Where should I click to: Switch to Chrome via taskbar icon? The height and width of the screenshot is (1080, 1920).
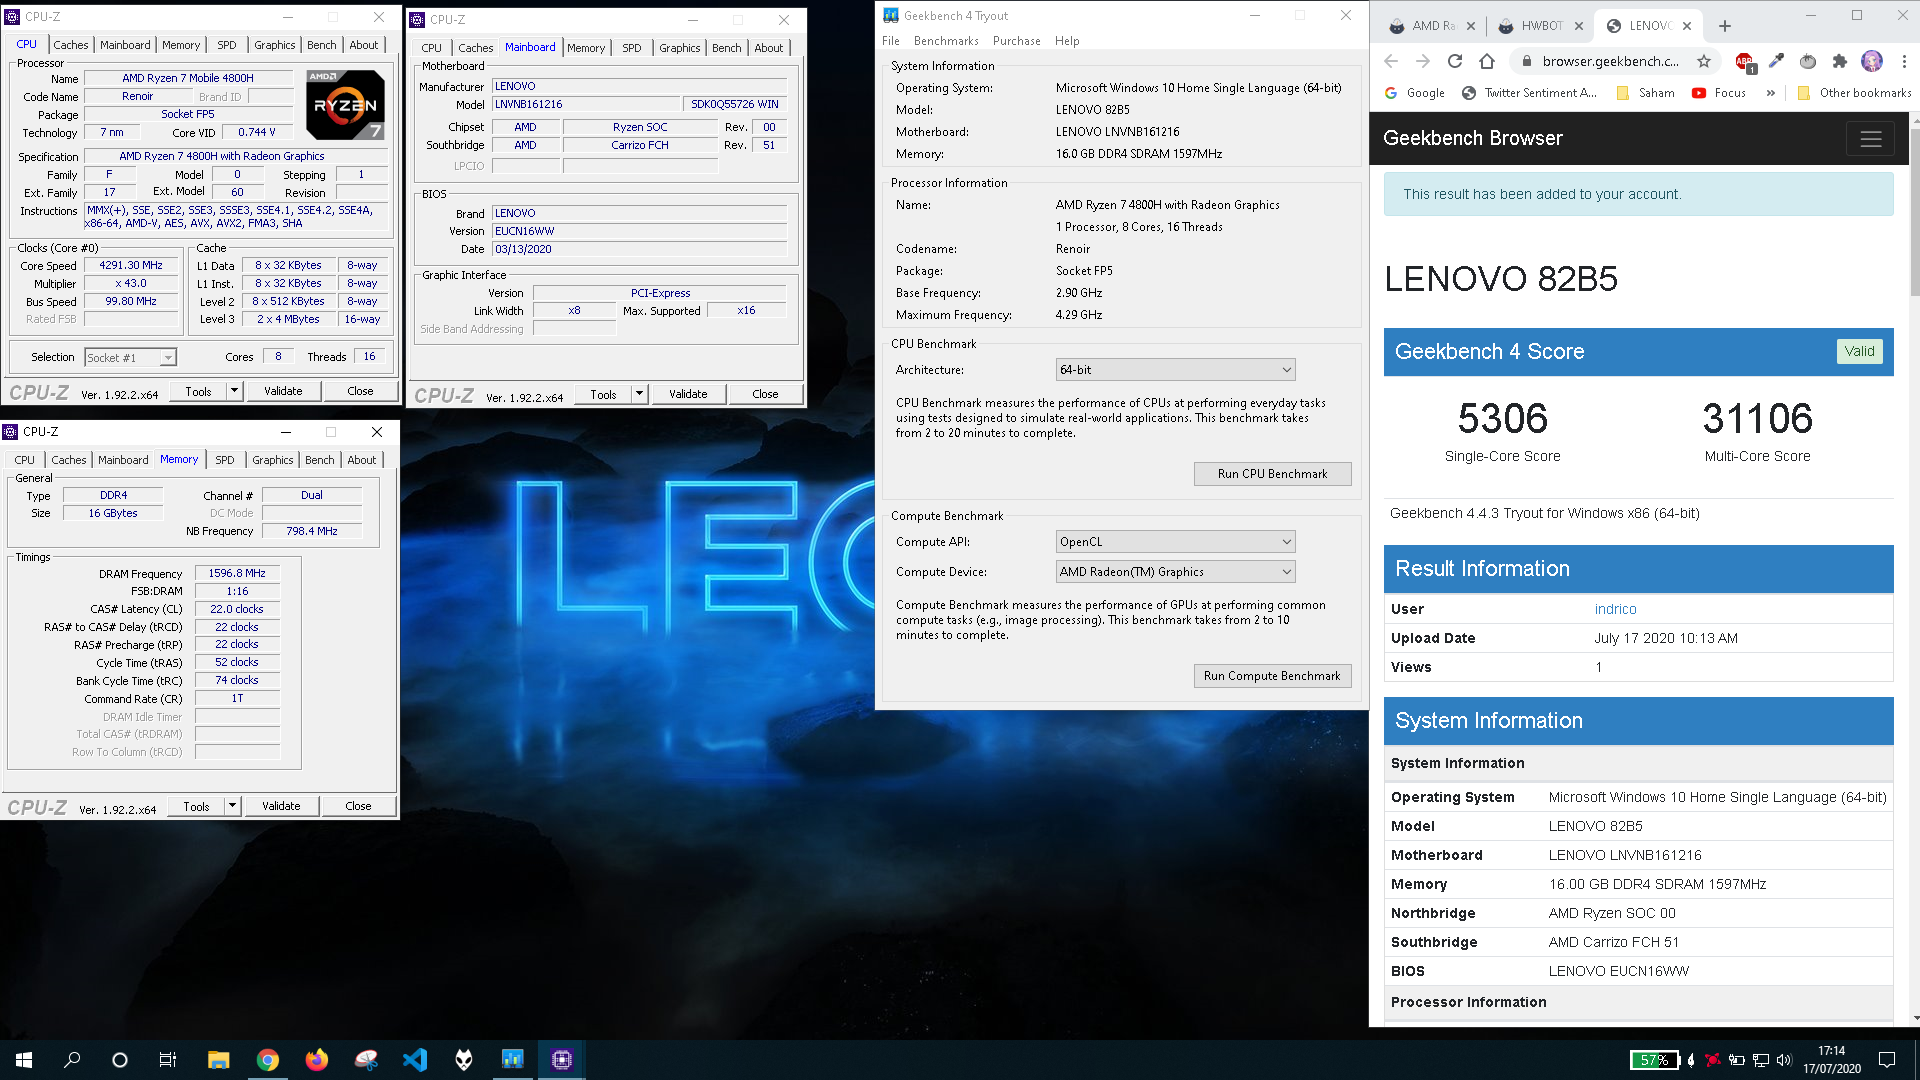[268, 1060]
